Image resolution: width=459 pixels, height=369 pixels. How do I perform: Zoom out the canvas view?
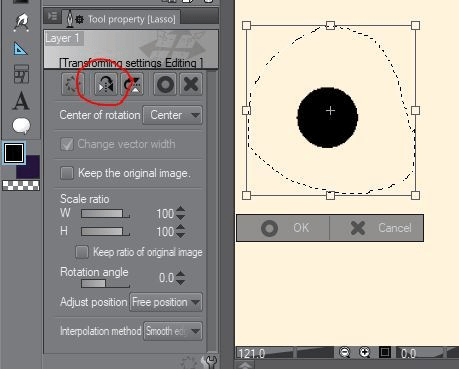click(x=344, y=352)
